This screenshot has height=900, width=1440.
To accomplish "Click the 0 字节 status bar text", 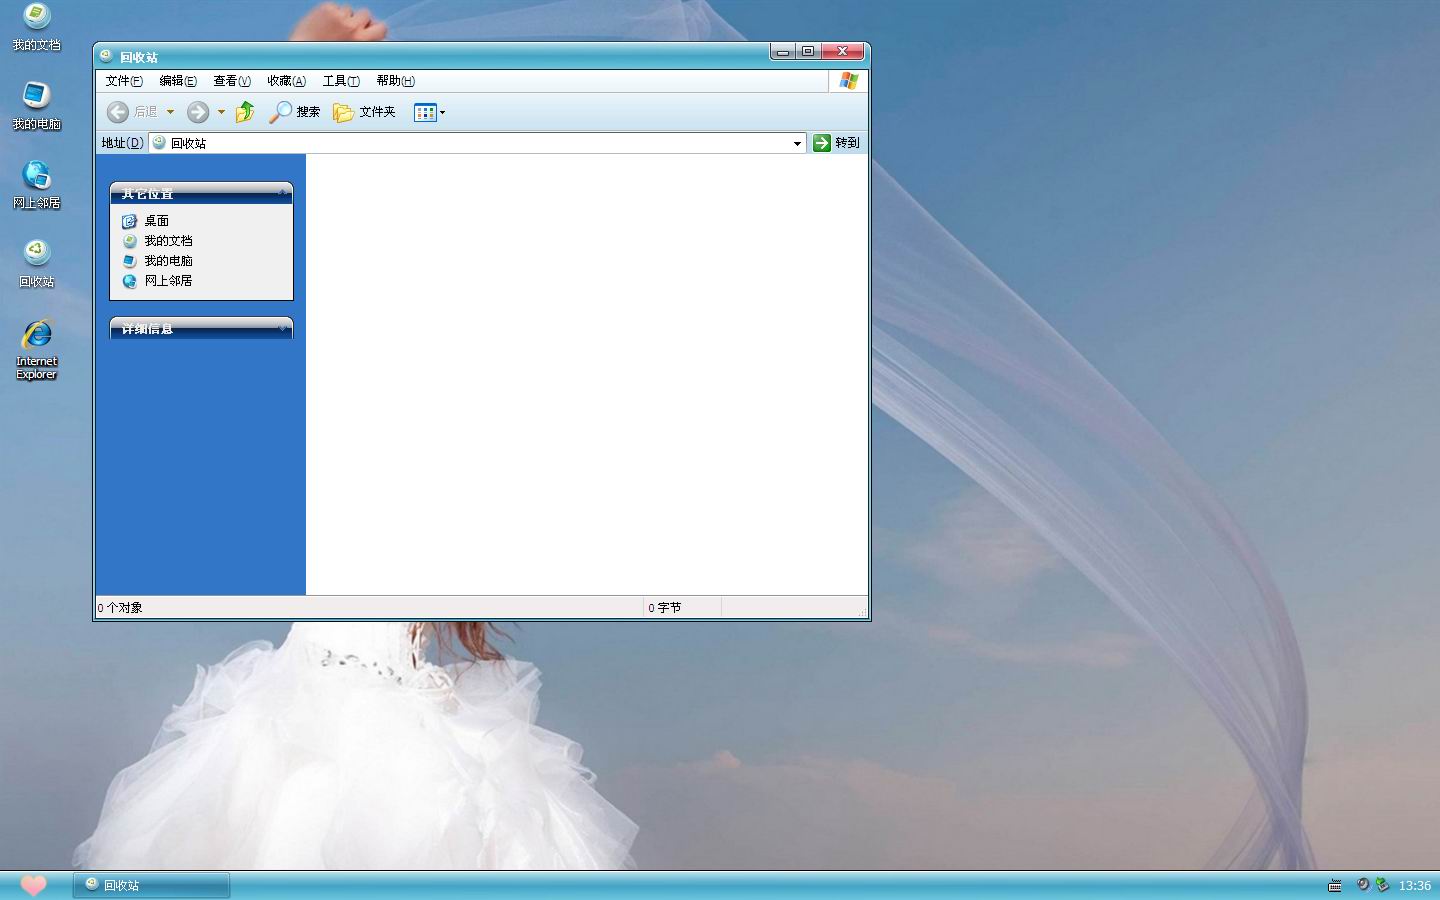I will [x=665, y=607].
